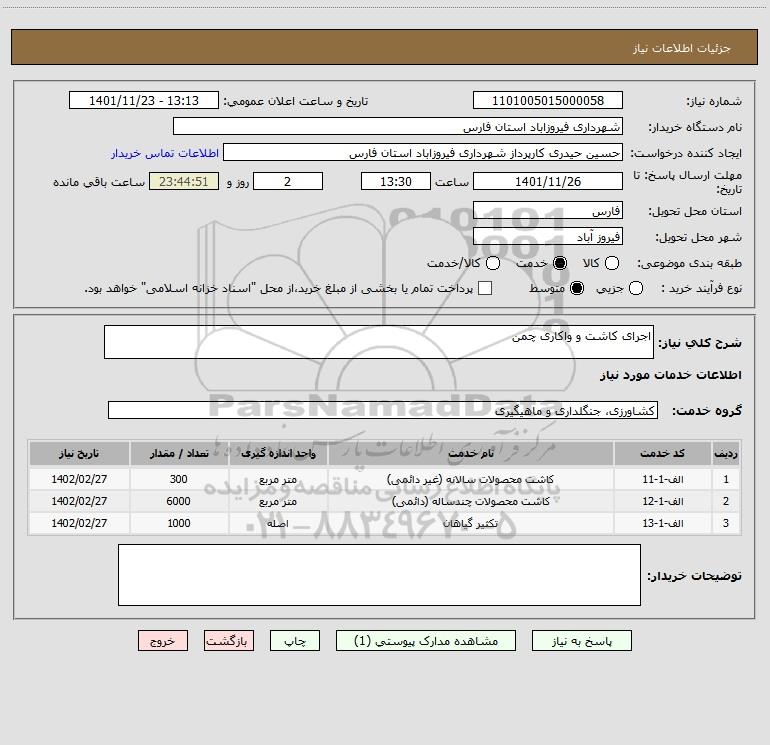Screen dimensions: 770x745
Task: Click the page header جزئیات اطلاعات نیاز
Action: 682,48
